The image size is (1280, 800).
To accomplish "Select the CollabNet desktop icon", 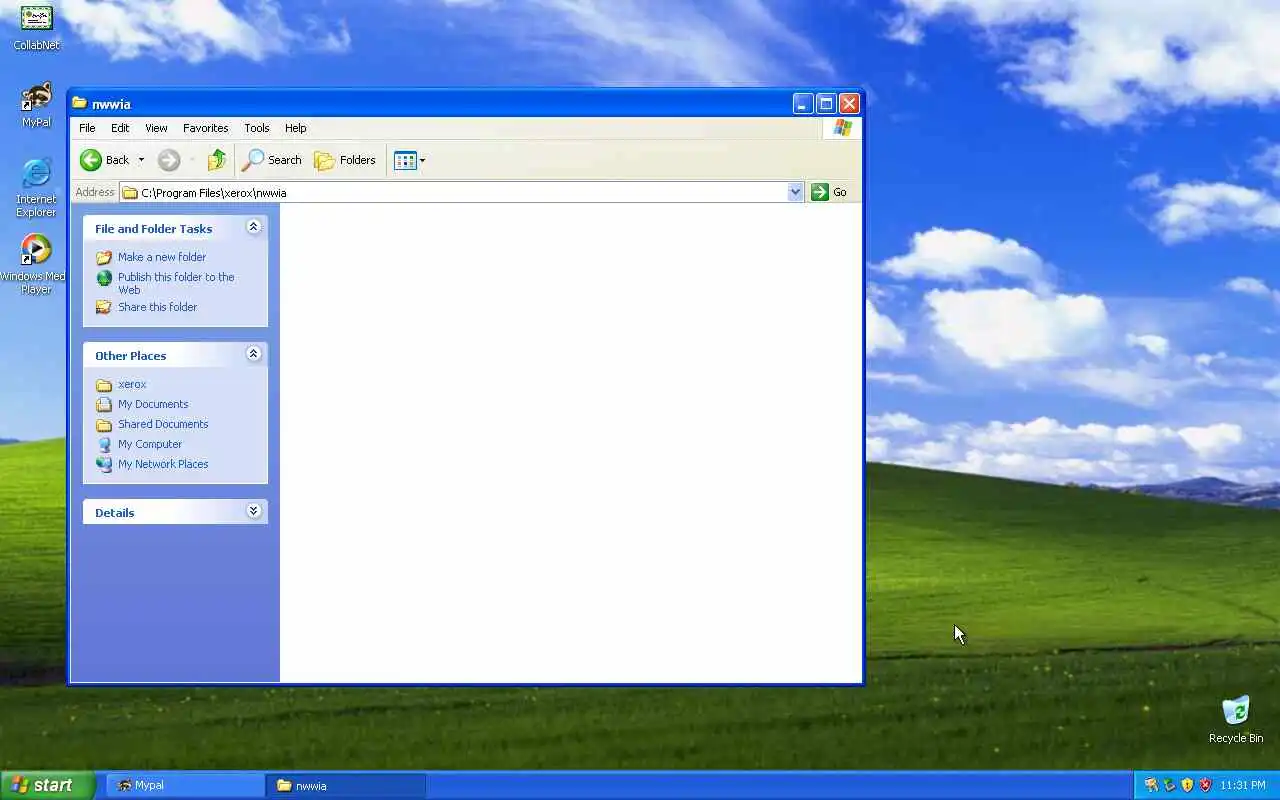I will [36, 28].
